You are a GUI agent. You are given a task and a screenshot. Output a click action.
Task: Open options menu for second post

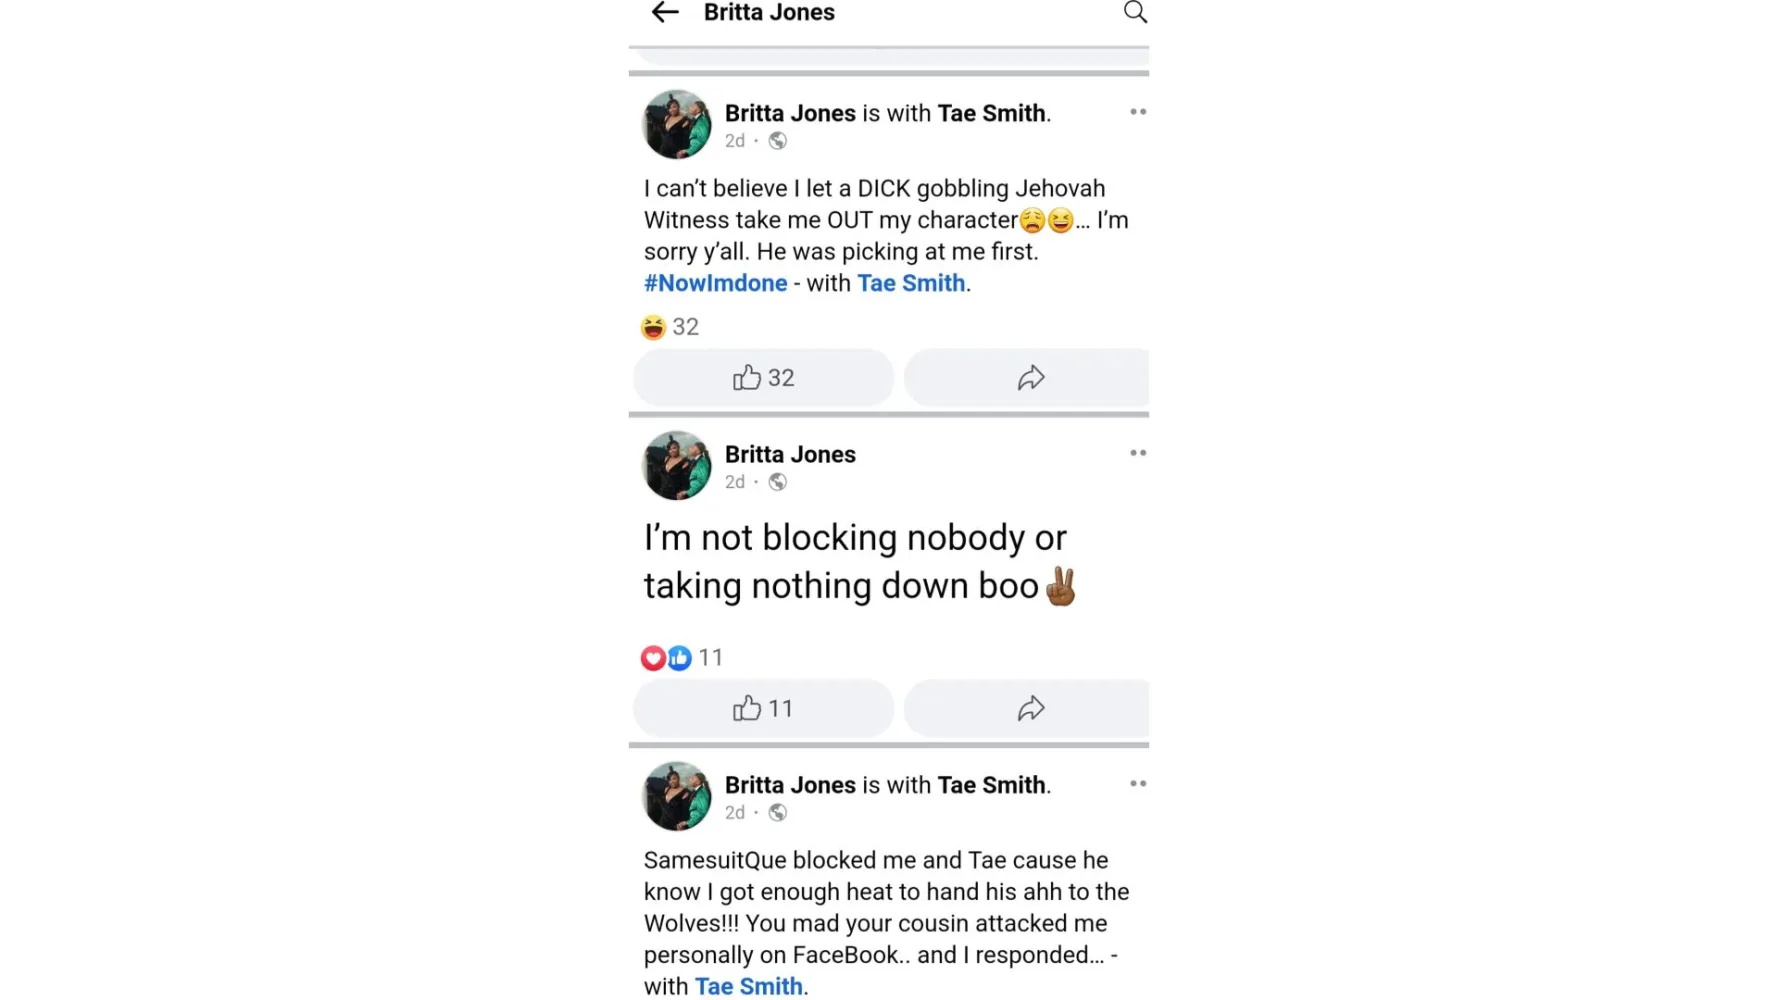tap(1137, 453)
